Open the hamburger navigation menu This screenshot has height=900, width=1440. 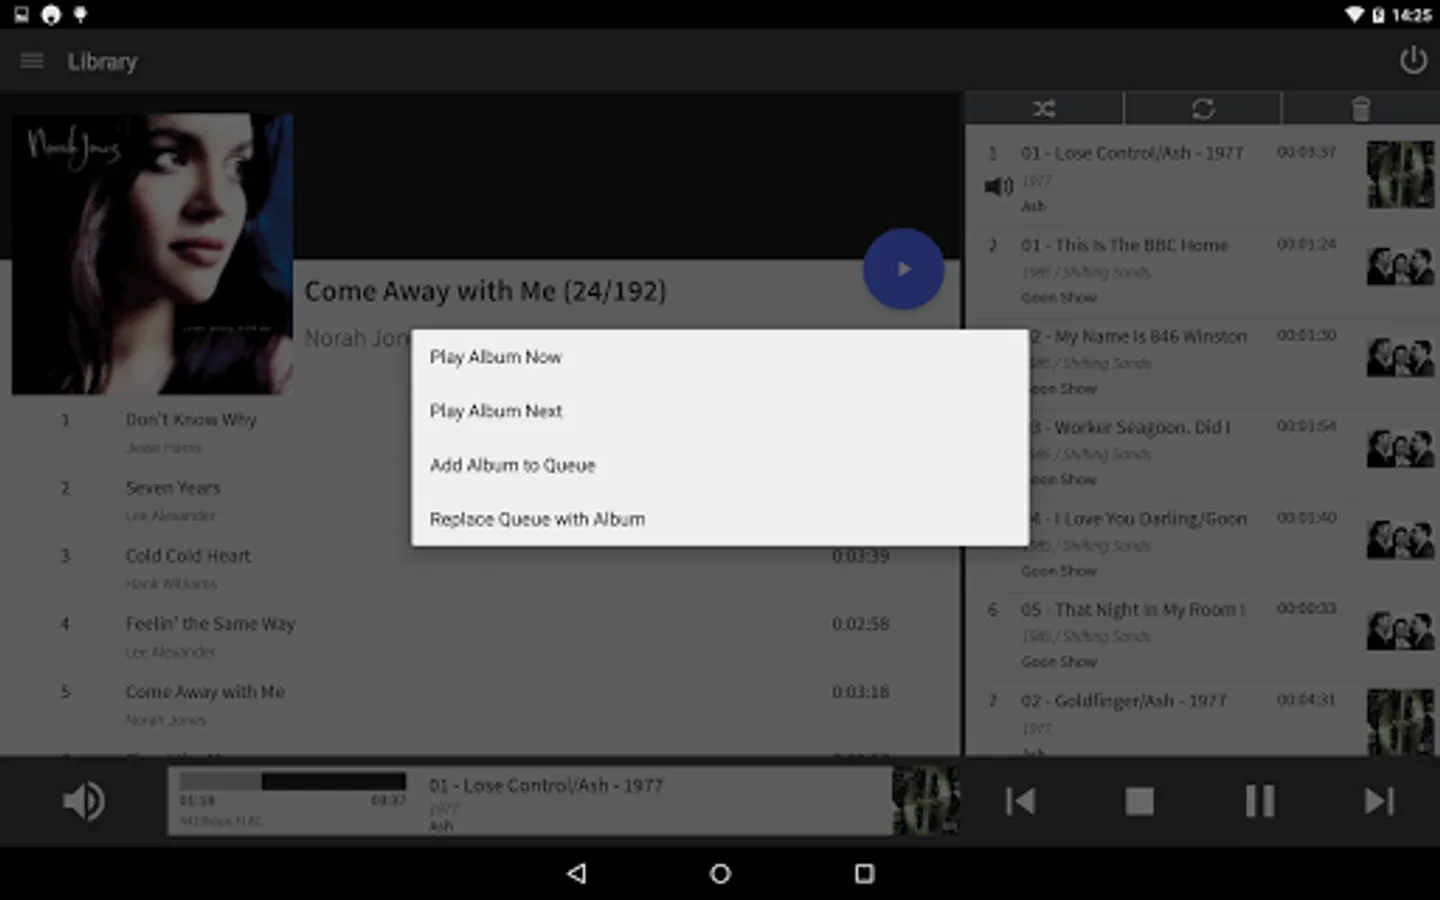pyautogui.click(x=32, y=61)
